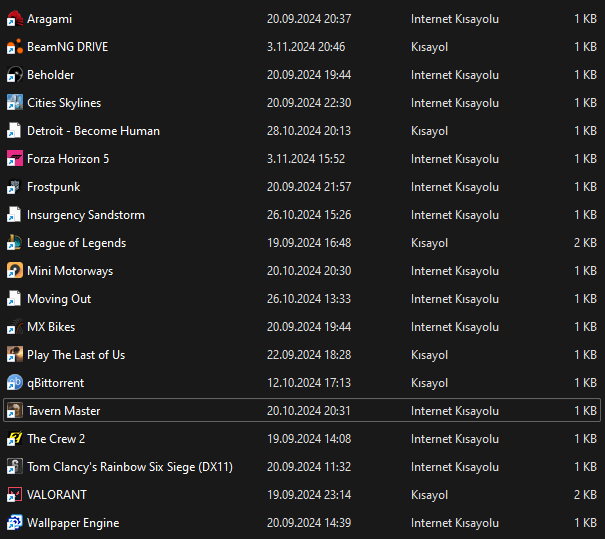The image size is (605, 539).
Task: Click the date 20.09.2024 21:57
Action: (309, 187)
